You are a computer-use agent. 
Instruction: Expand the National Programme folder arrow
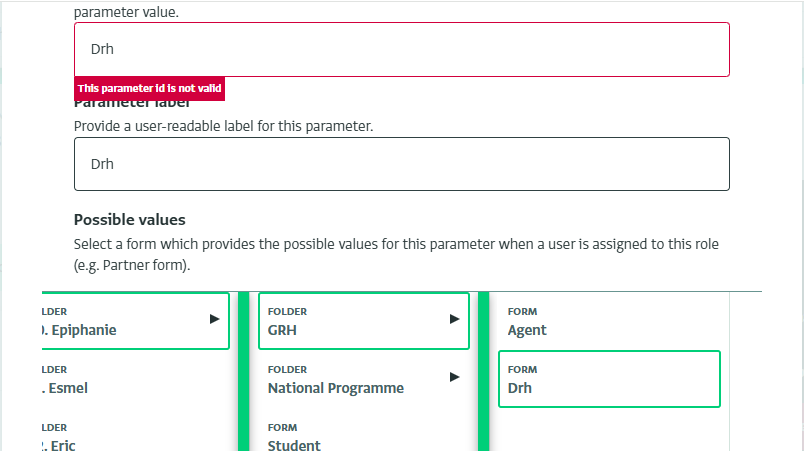[454, 377]
